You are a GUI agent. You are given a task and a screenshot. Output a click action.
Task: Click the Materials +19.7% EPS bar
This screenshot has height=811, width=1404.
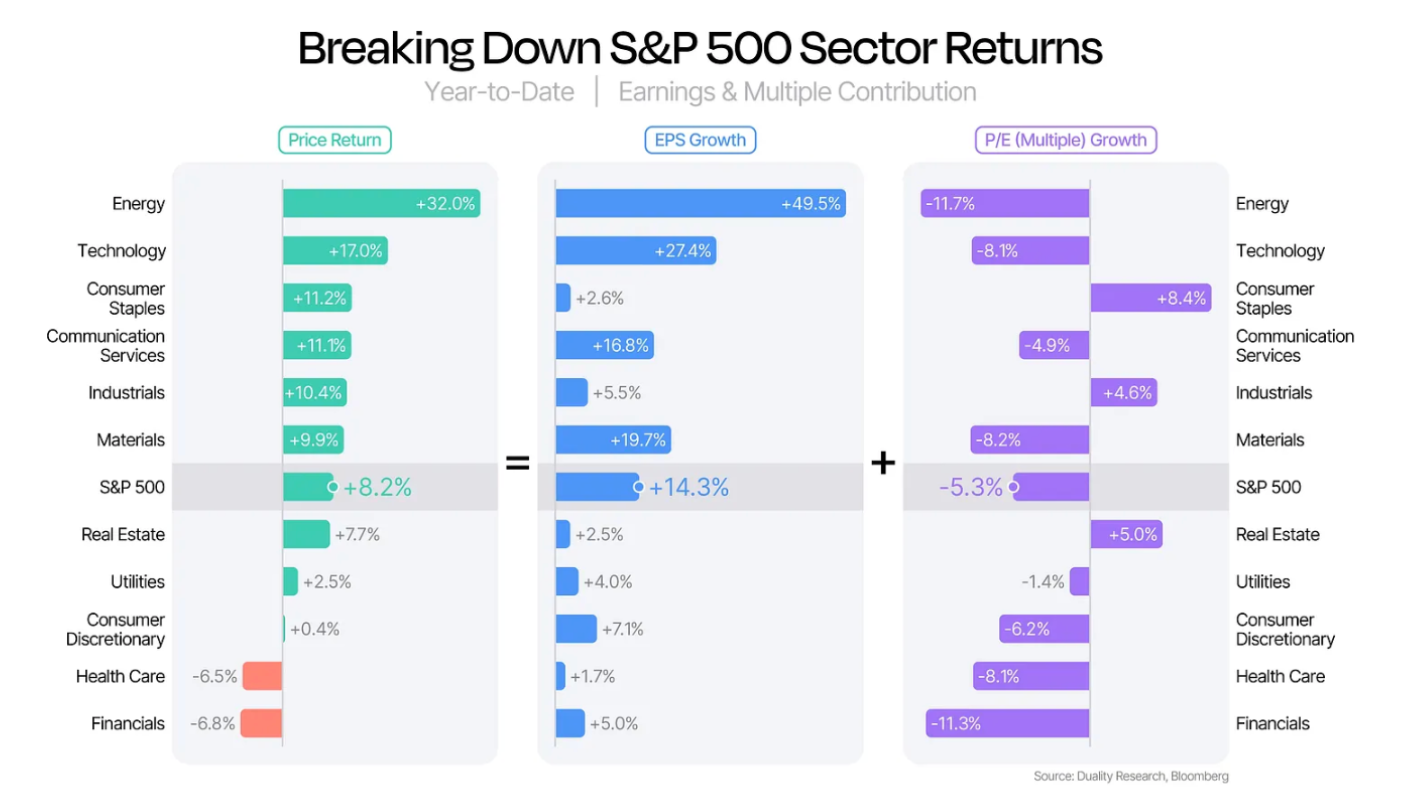click(613, 440)
